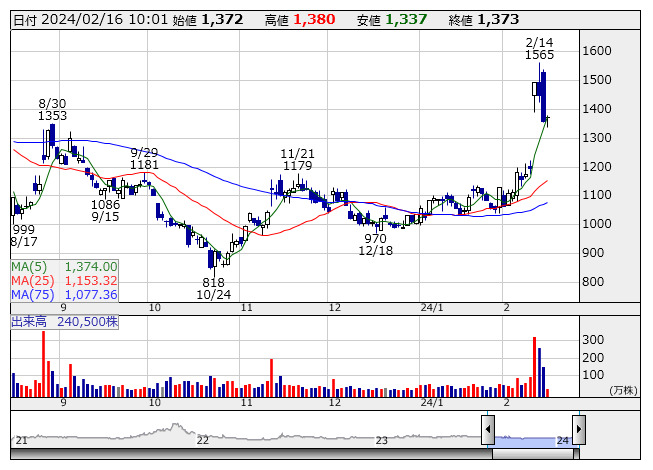Click year 21 marker in overview strip
Viewport: 653px width, 470px height.
click(21, 440)
